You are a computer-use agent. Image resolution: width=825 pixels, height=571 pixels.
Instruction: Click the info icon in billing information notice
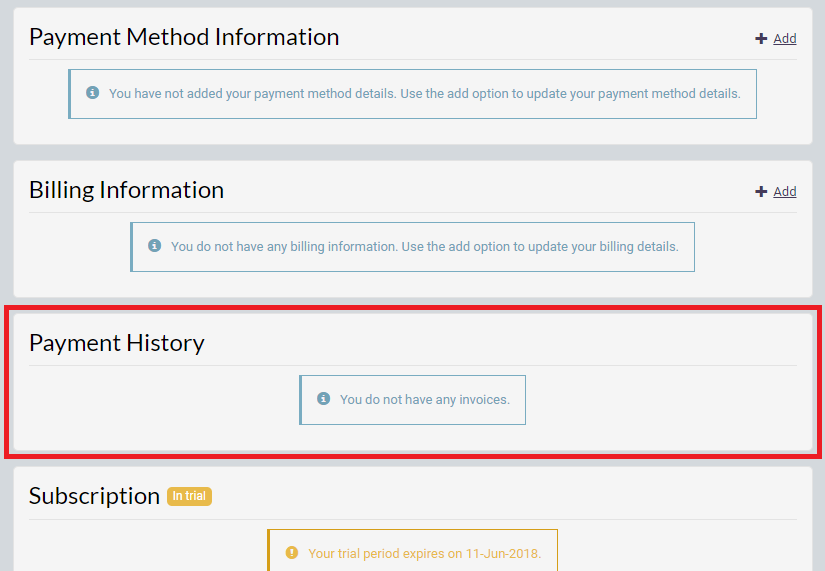pos(154,245)
